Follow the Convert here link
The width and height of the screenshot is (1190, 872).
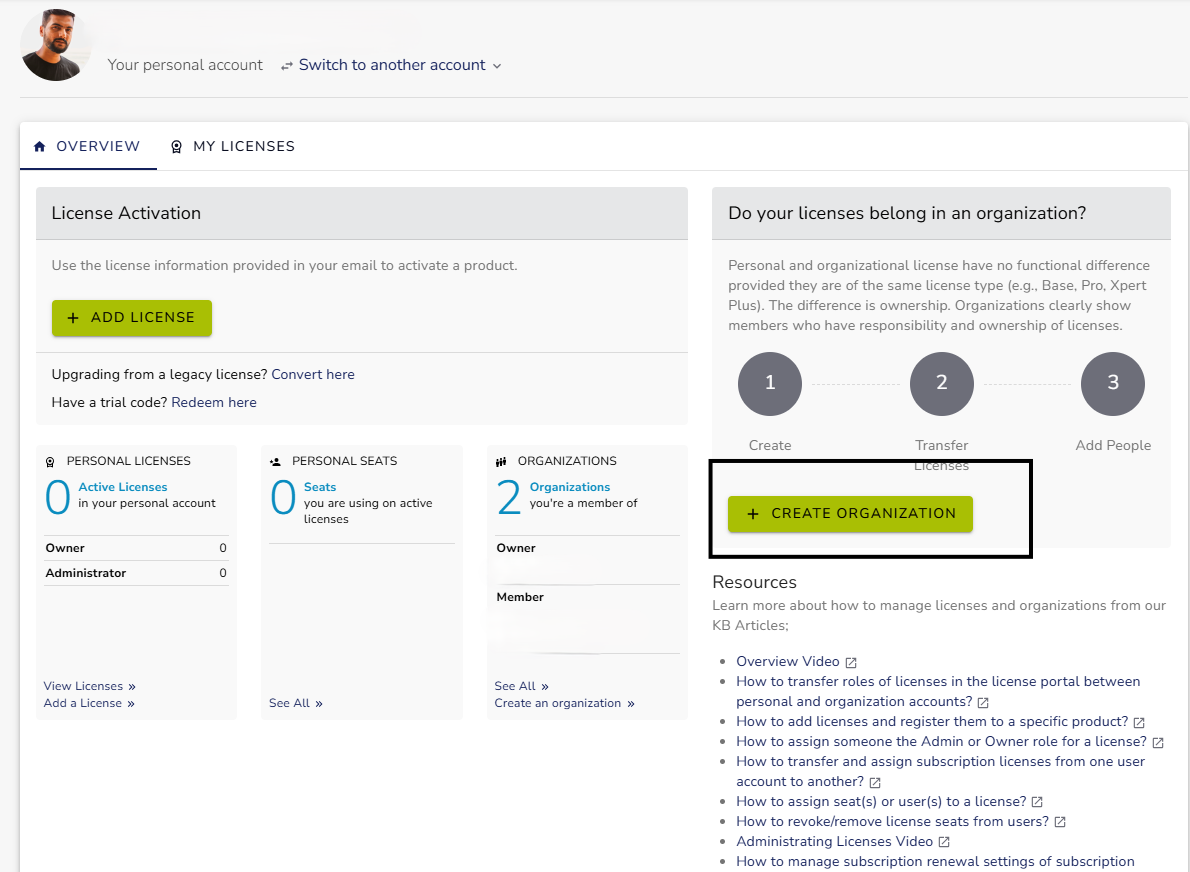click(313, 374)
